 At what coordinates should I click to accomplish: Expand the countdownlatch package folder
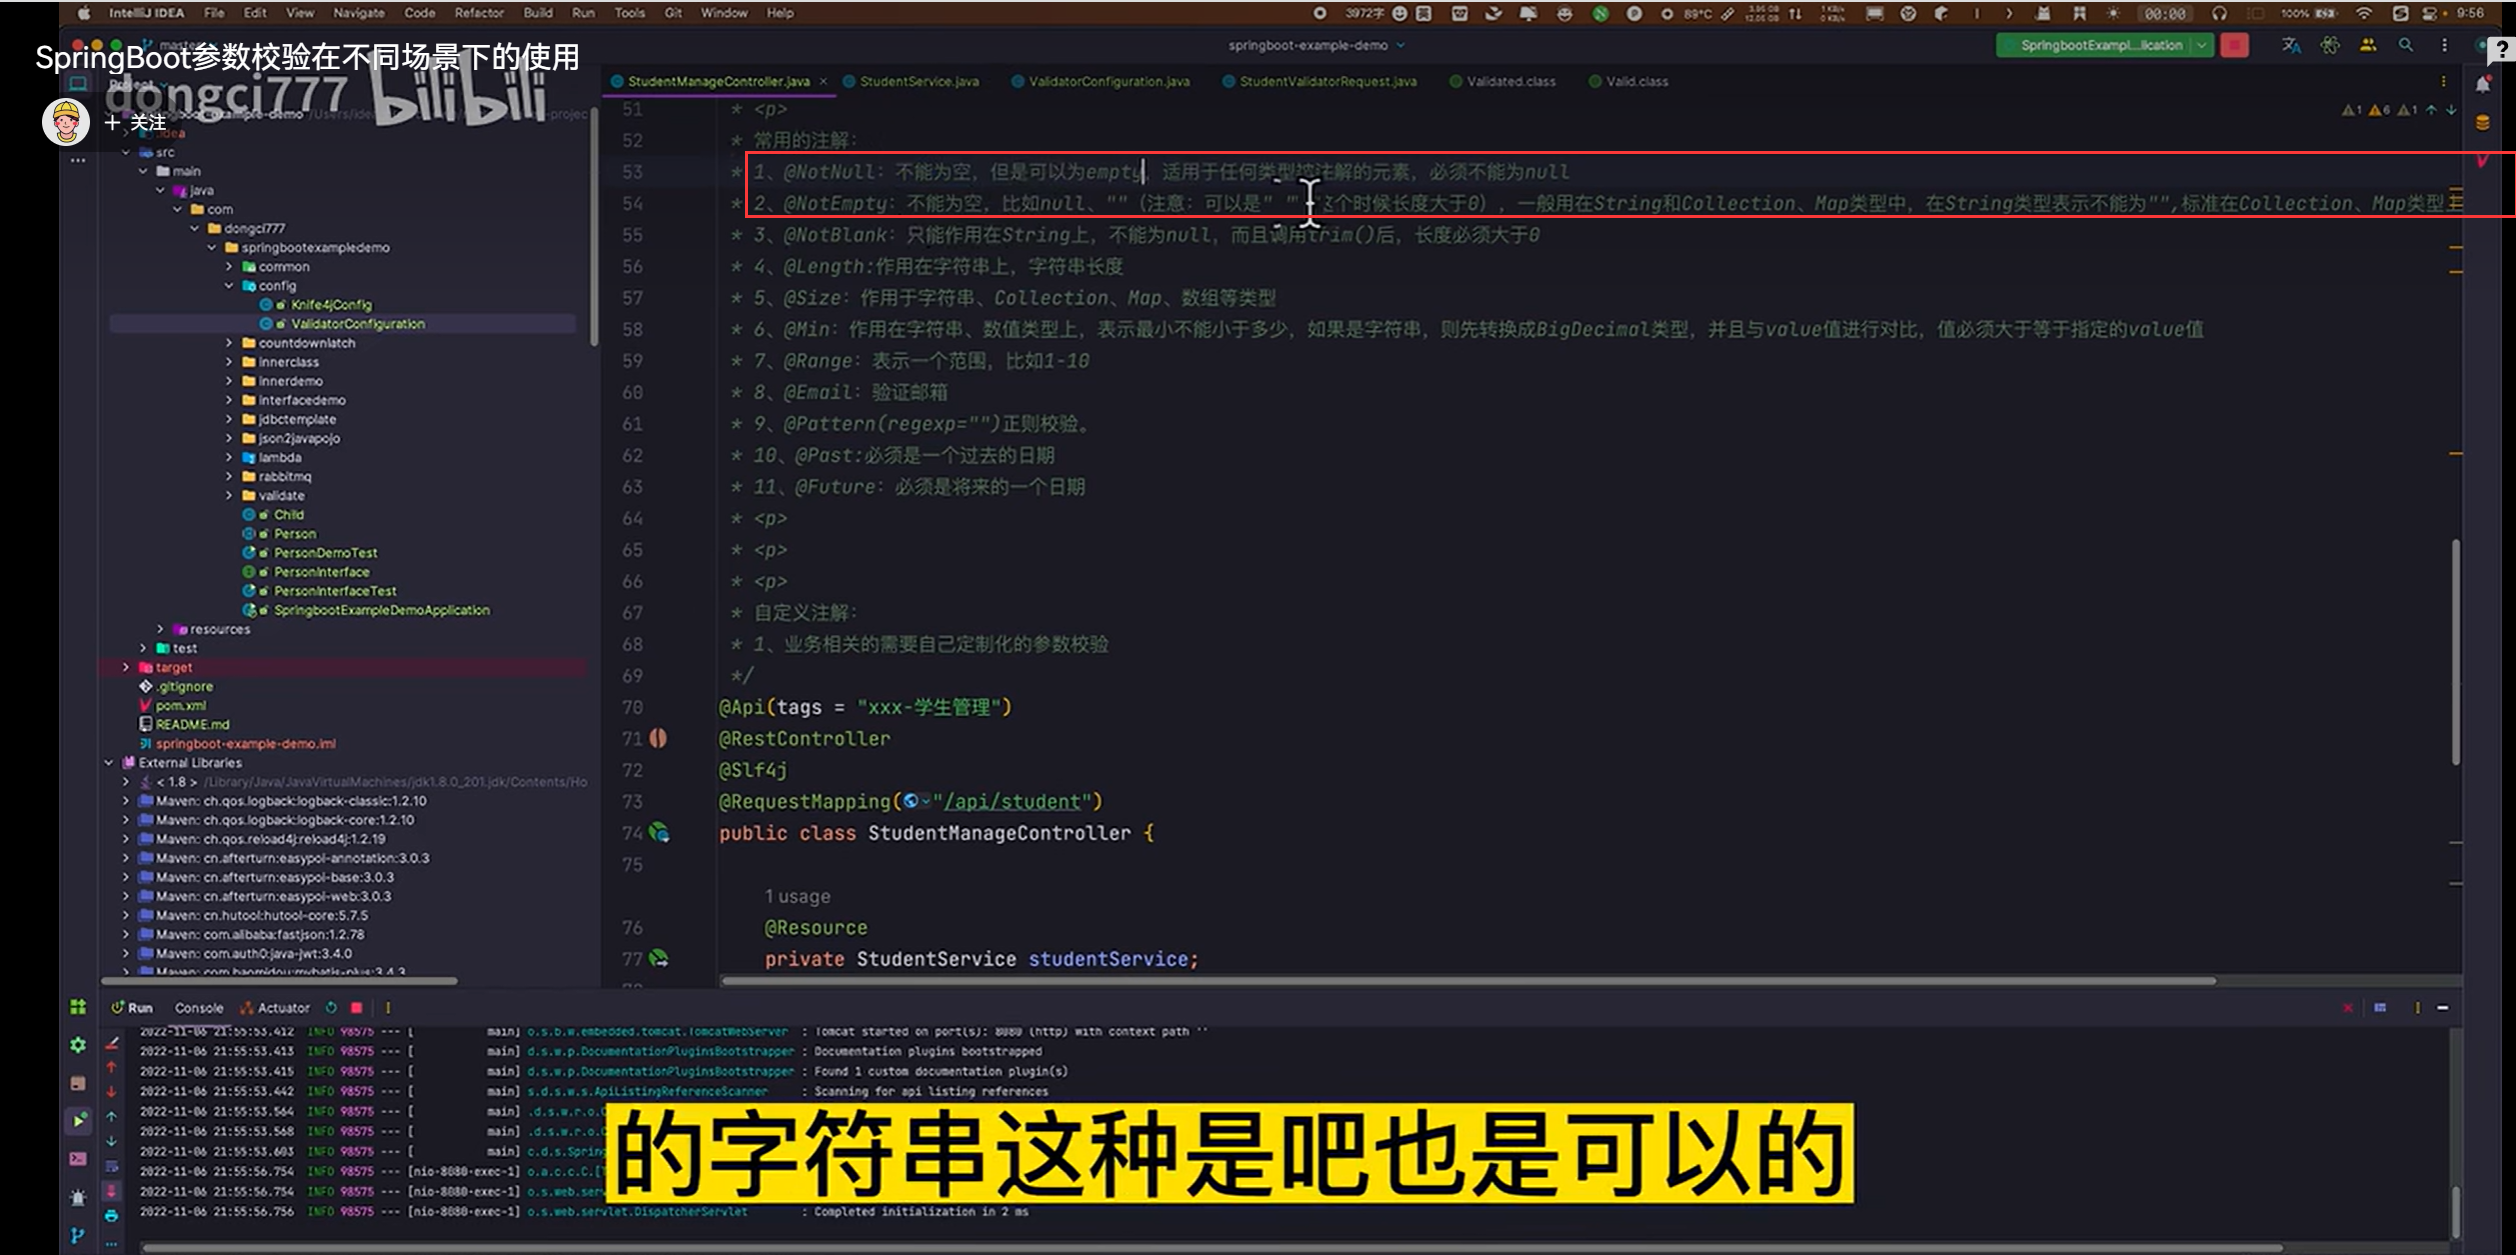[229, 343]
